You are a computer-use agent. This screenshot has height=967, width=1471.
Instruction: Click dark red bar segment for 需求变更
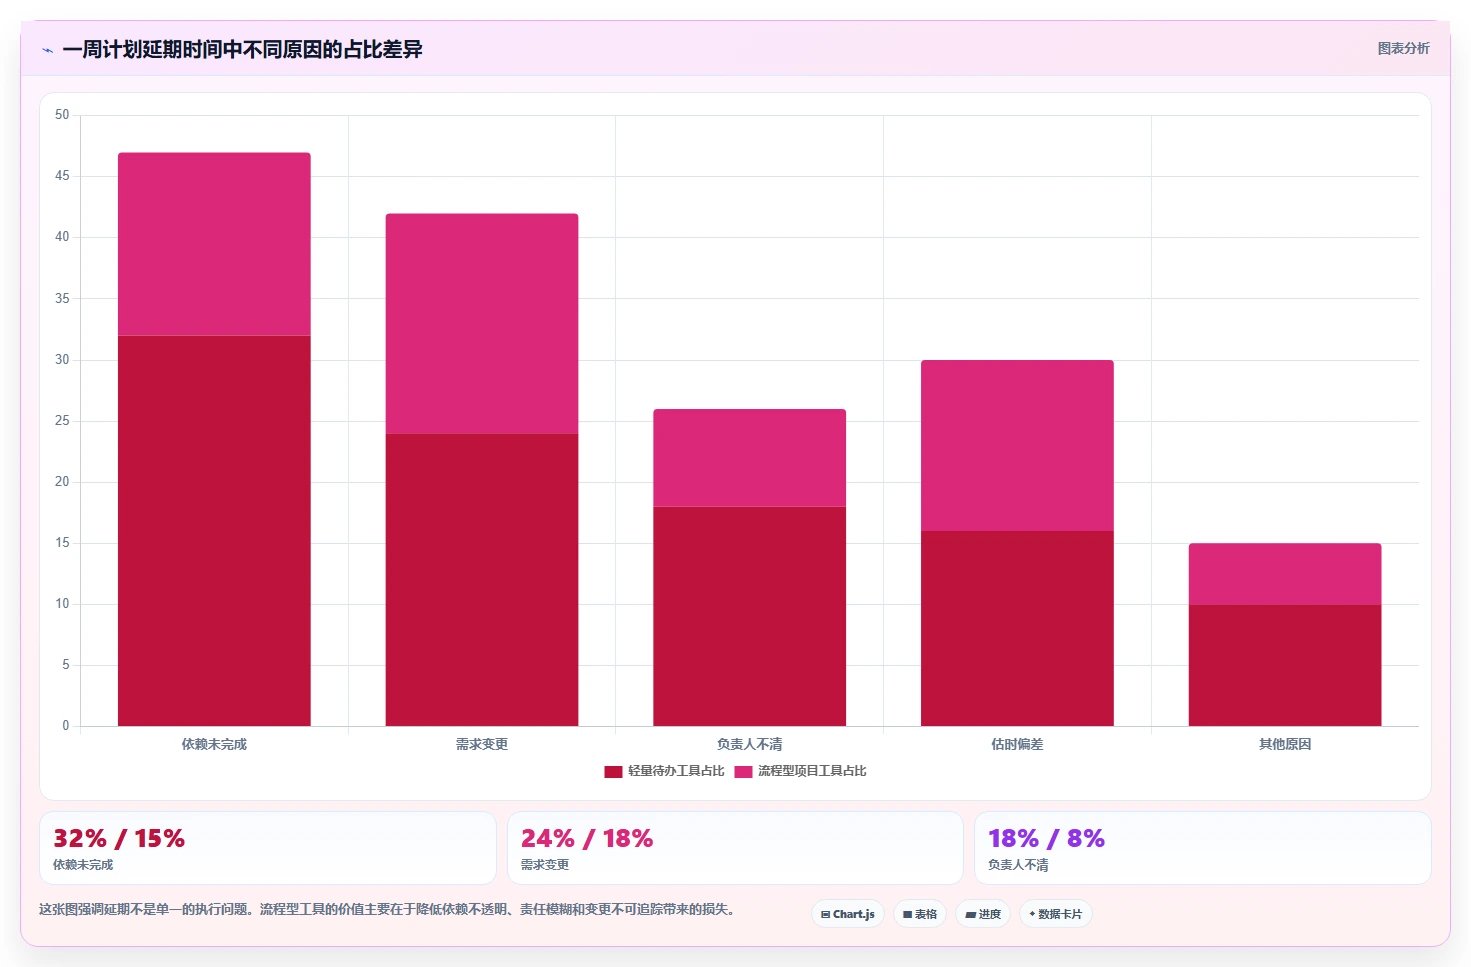[482, 579]
